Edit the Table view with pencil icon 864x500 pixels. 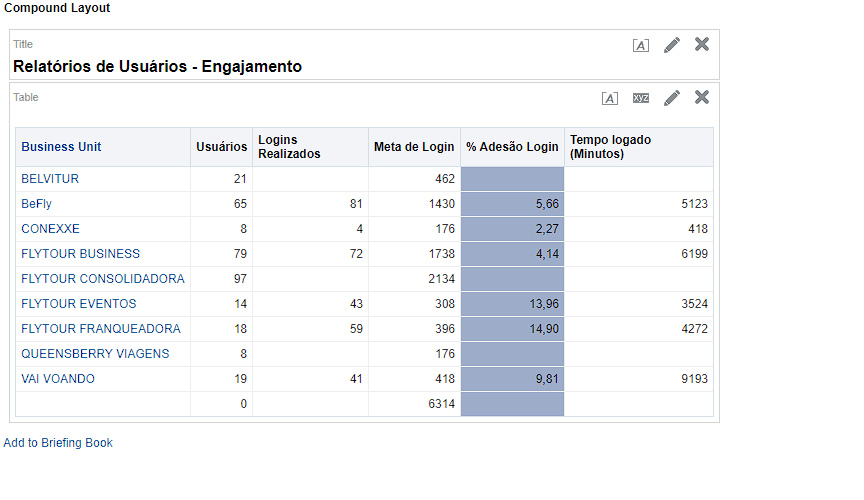click(x=672, y=98)
